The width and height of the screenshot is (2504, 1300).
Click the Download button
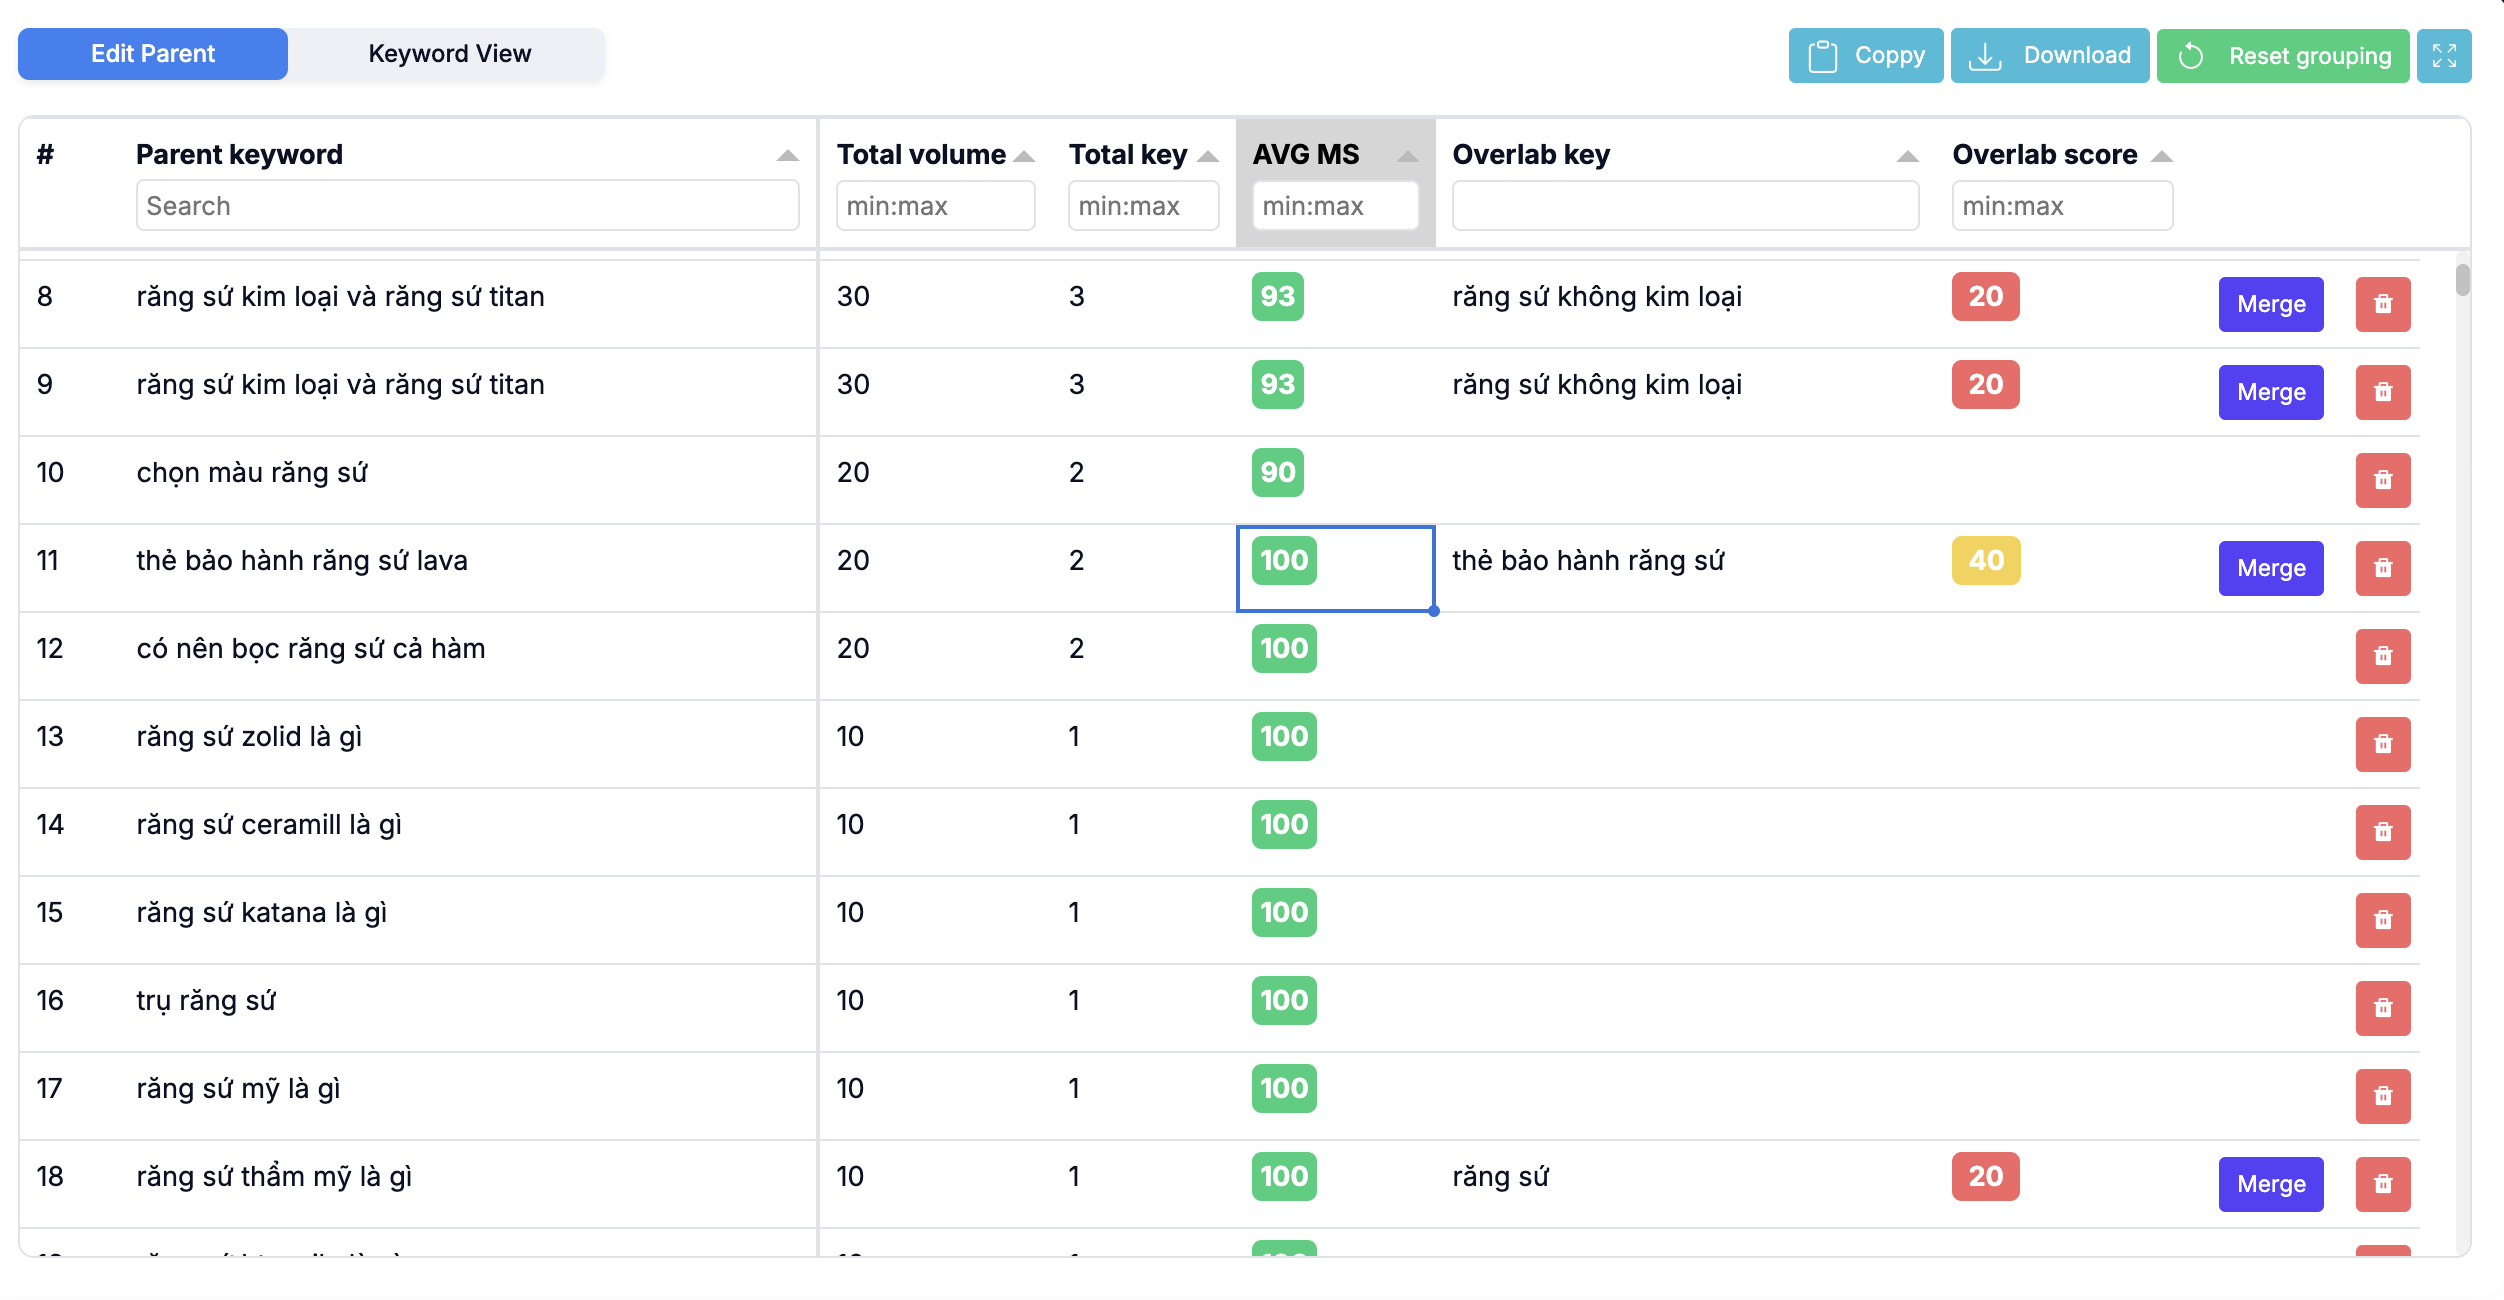[x=2049, y=55]
